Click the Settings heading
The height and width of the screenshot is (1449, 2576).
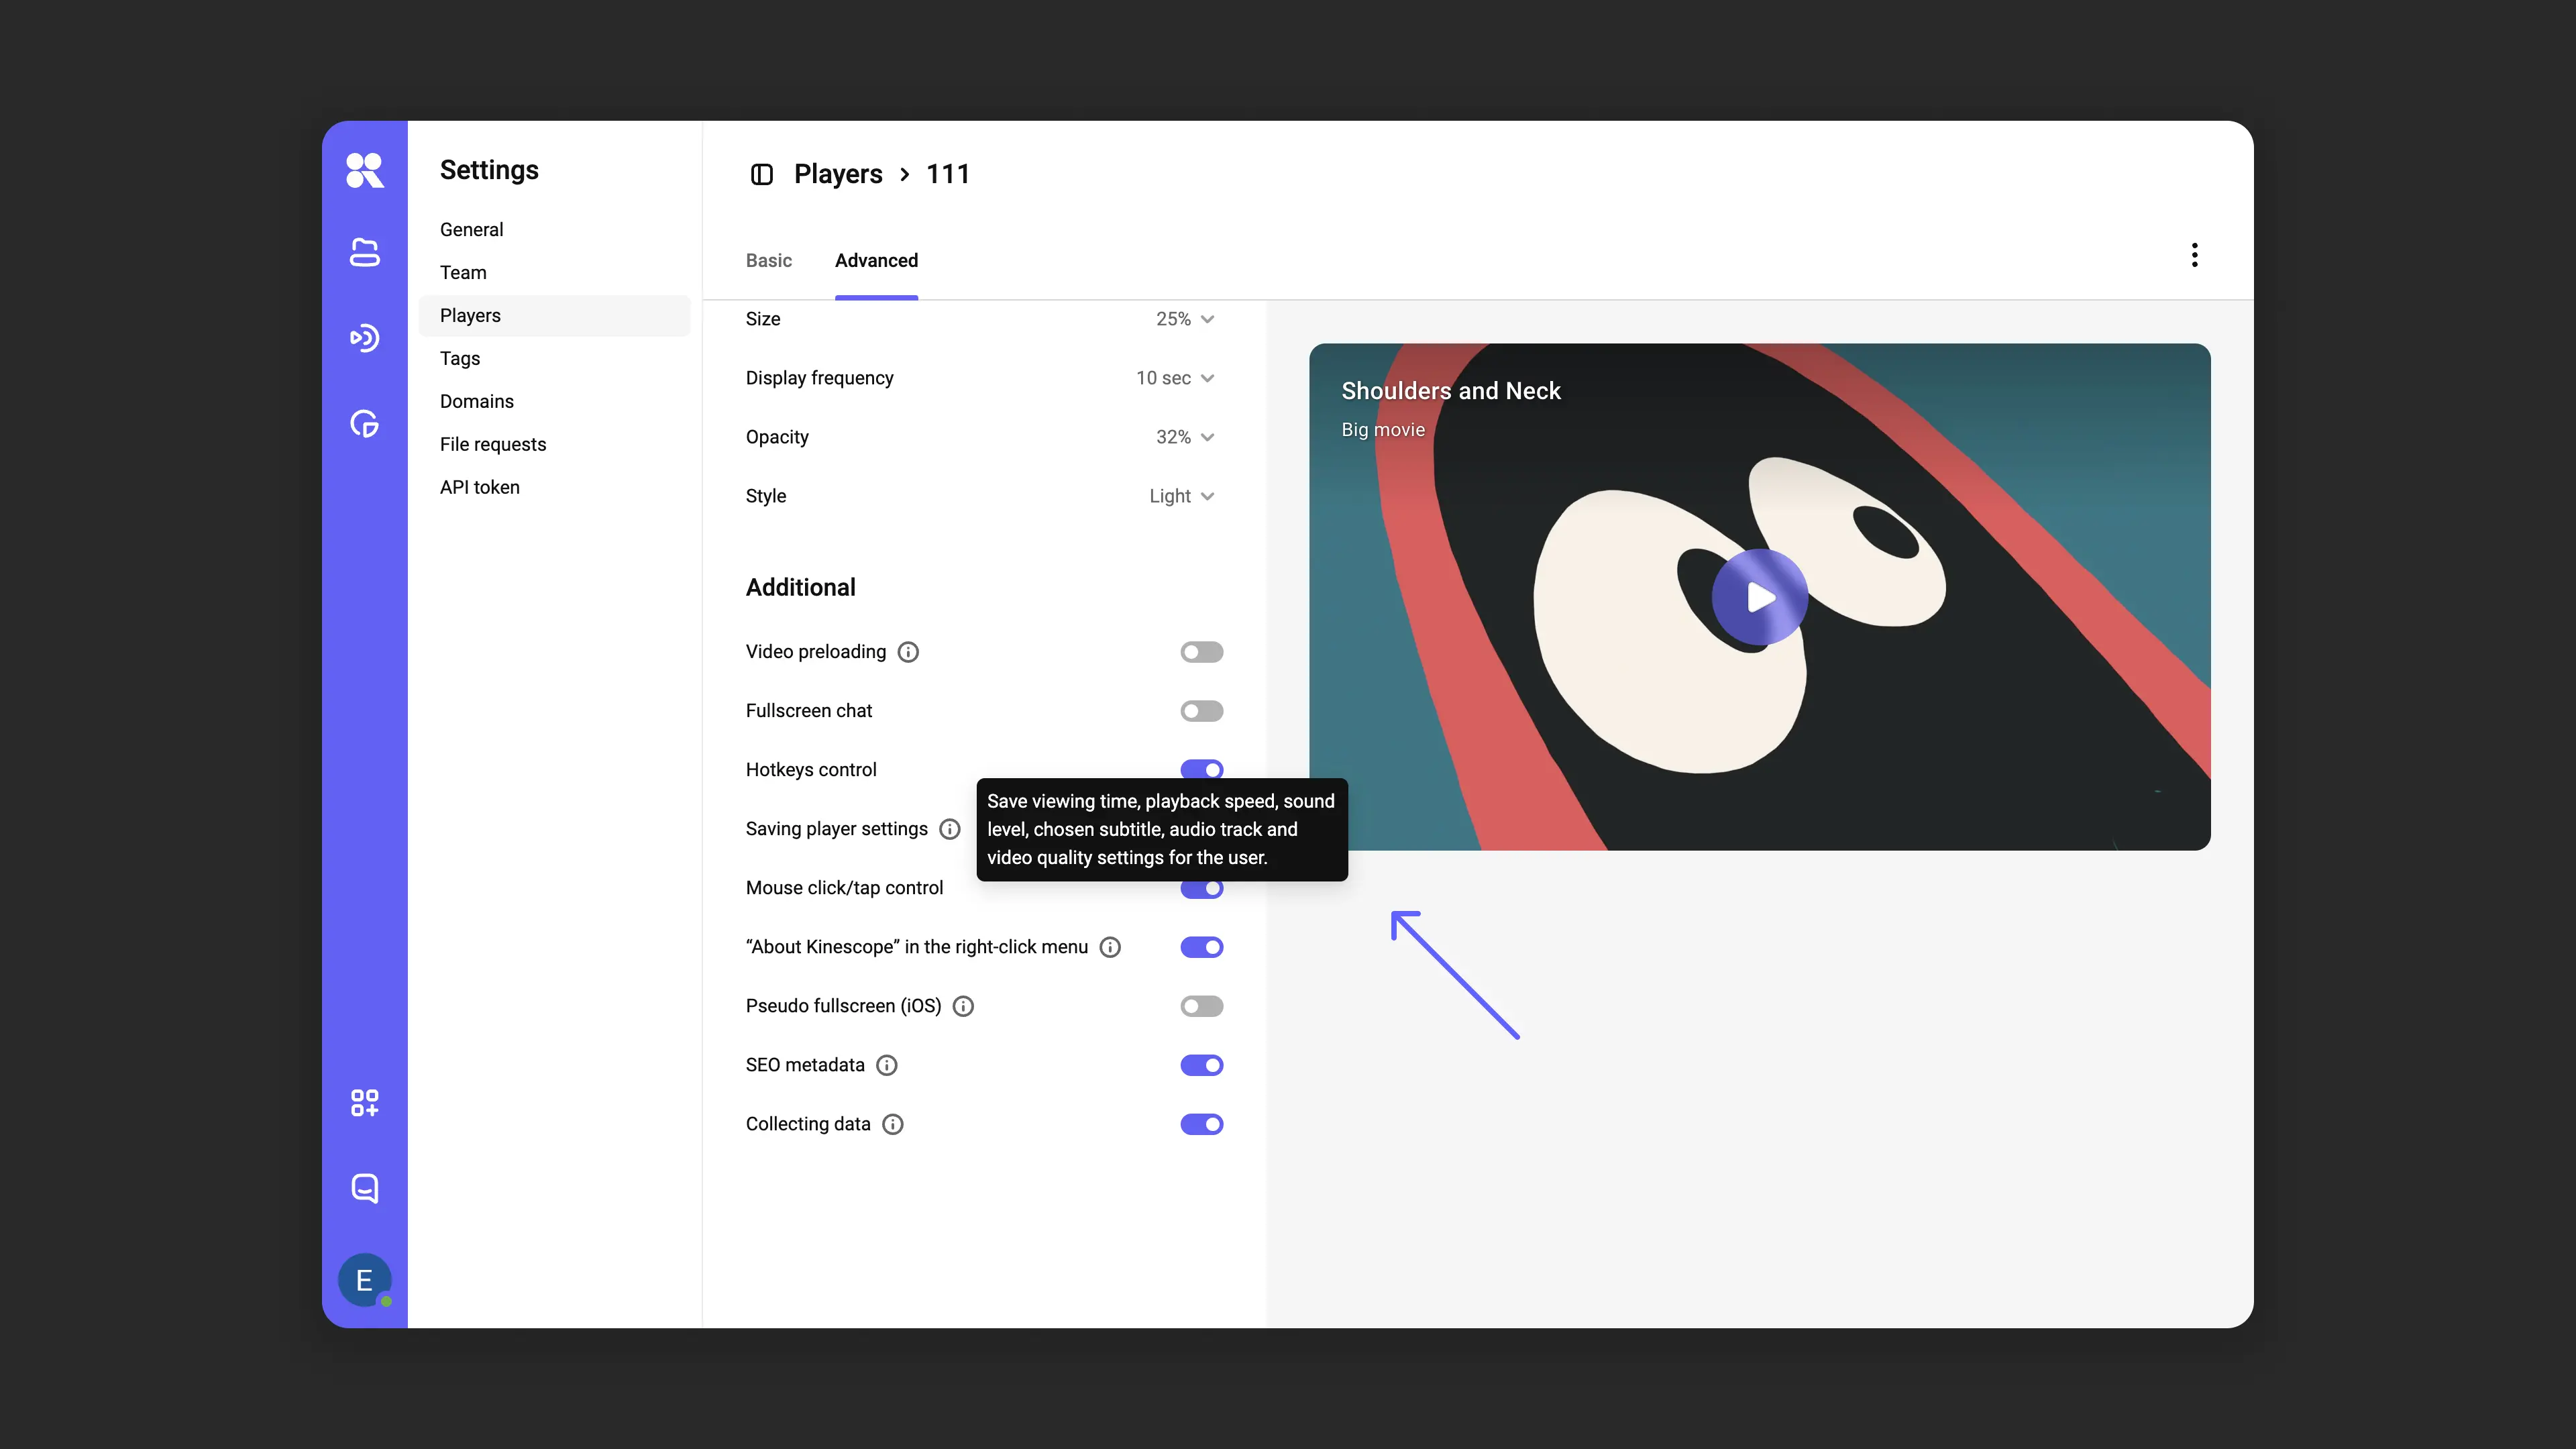[489, 170]
